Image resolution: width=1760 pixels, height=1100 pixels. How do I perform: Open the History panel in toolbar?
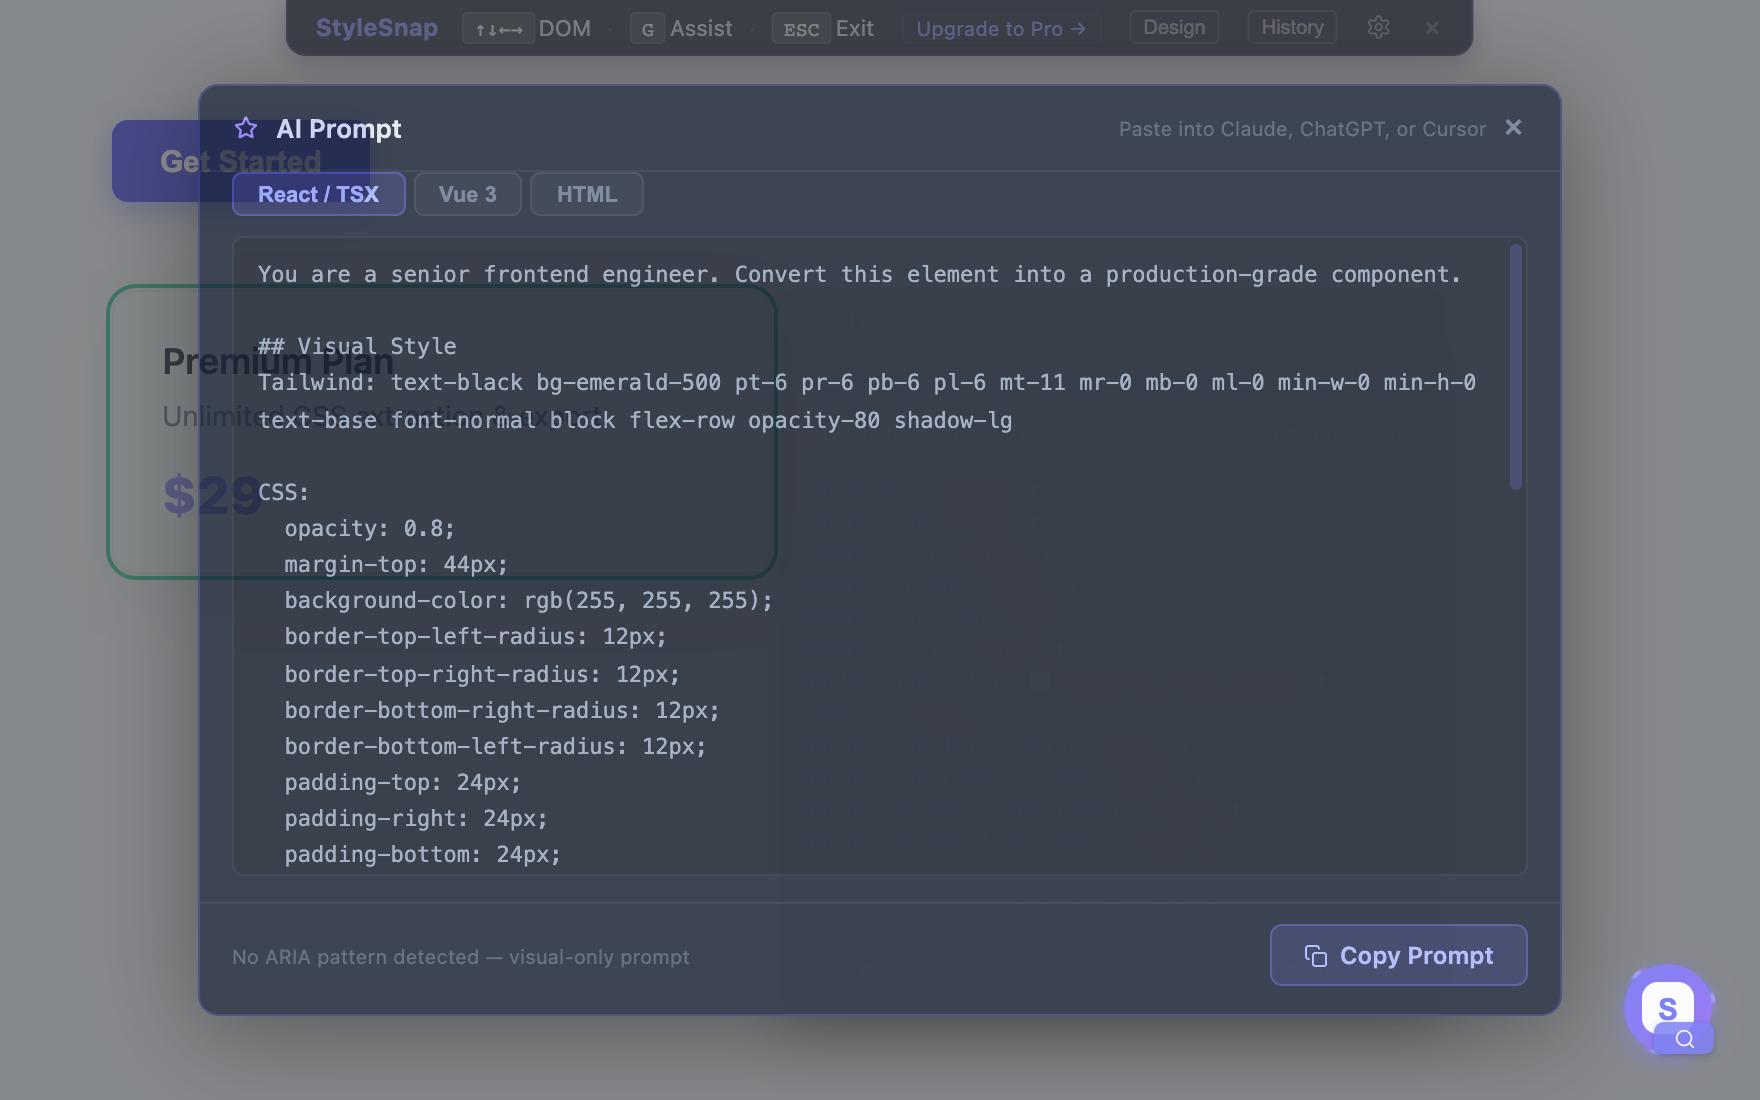tap(1292, 27)
